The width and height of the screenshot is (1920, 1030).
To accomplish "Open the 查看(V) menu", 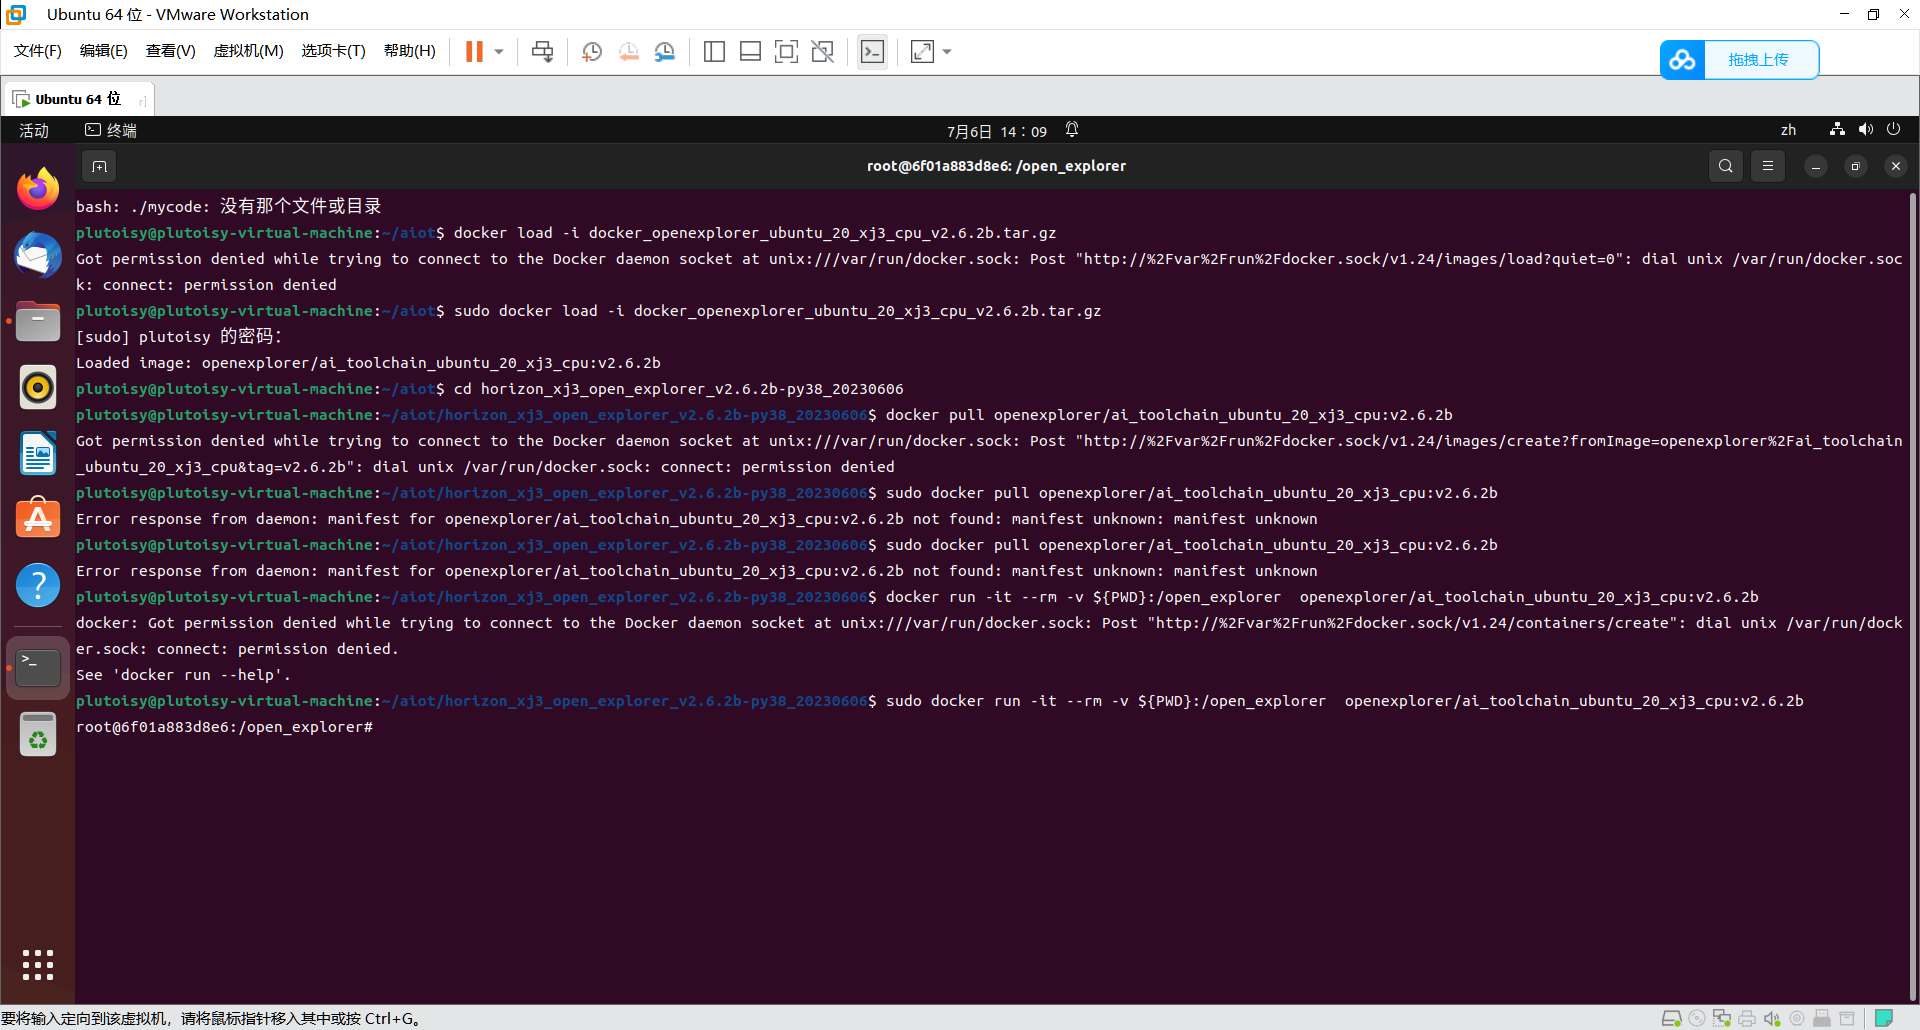I will point(171,51).
